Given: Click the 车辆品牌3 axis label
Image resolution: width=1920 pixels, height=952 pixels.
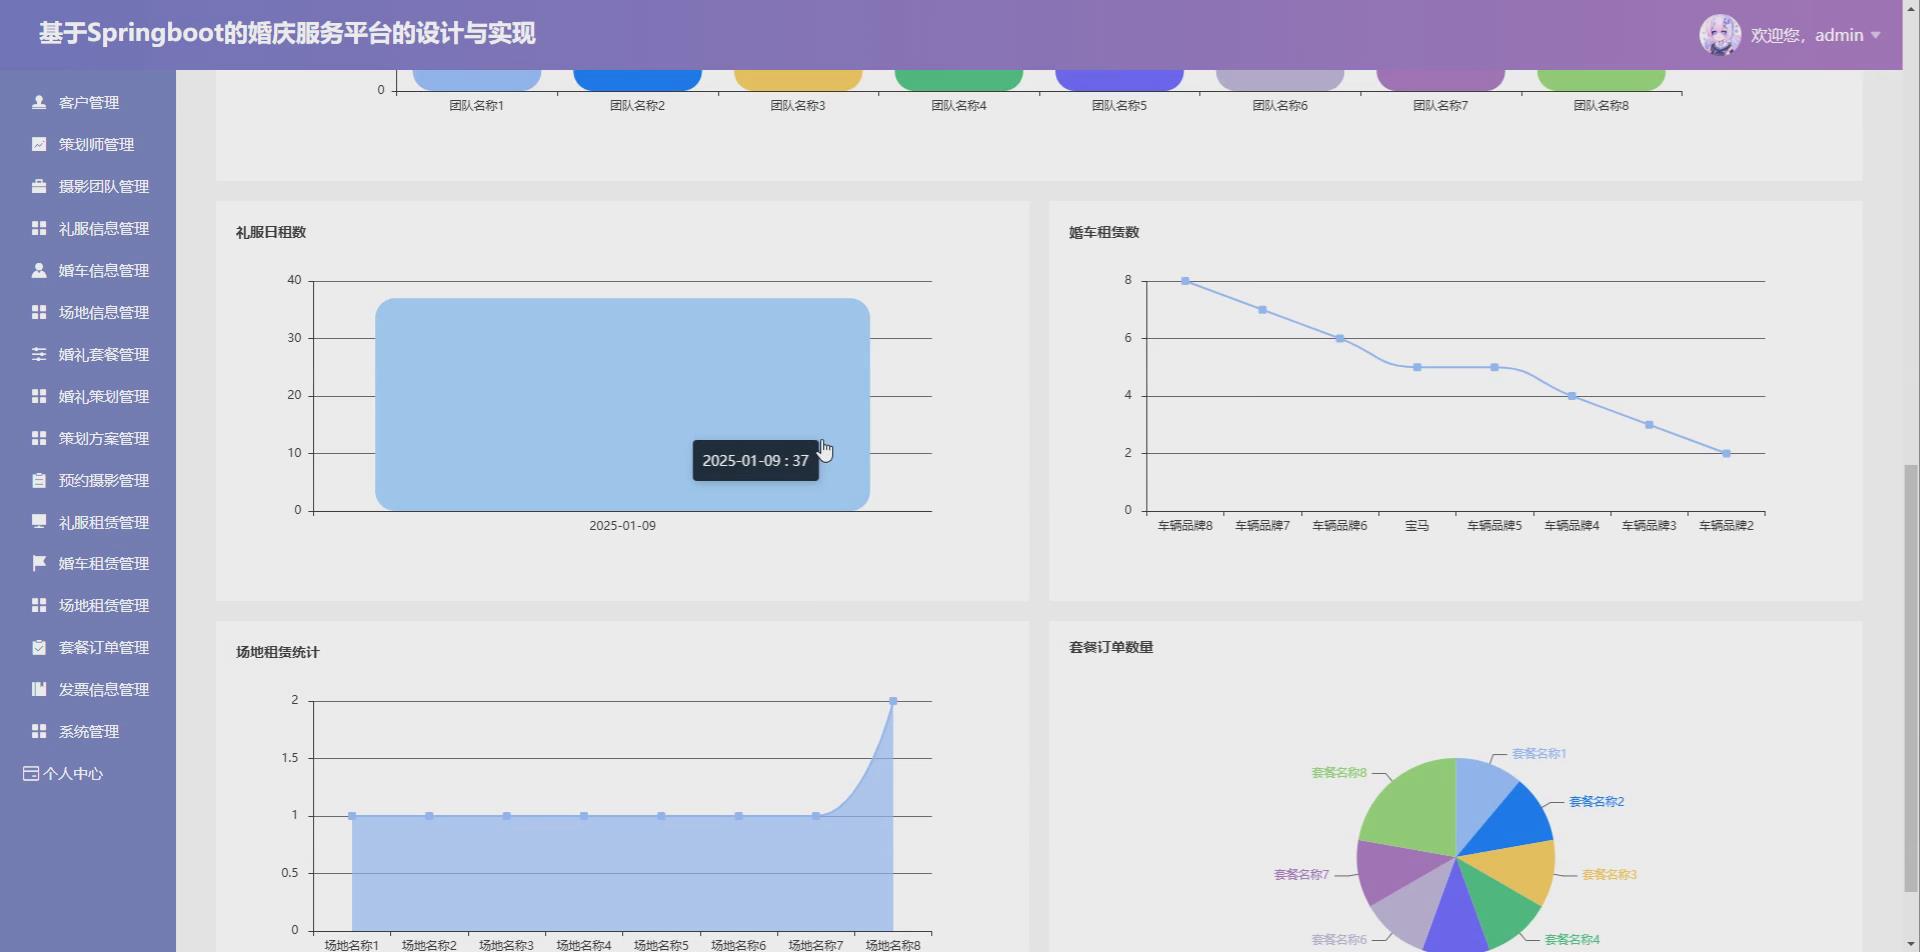Looking at the screenshot, I should [1649, 525].
